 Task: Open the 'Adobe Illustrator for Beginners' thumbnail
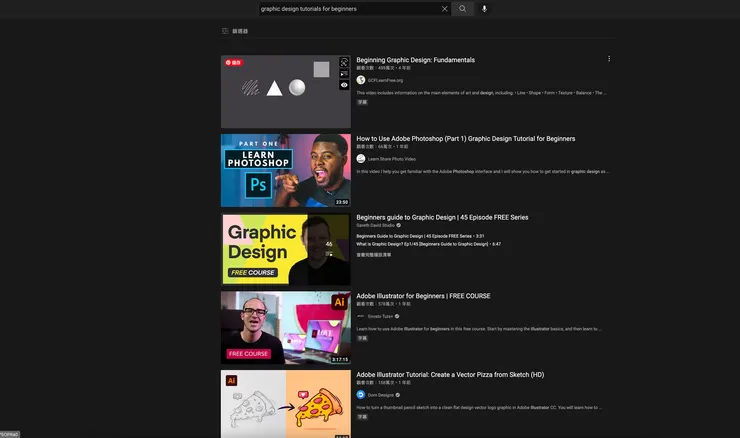tap(286, 328)
